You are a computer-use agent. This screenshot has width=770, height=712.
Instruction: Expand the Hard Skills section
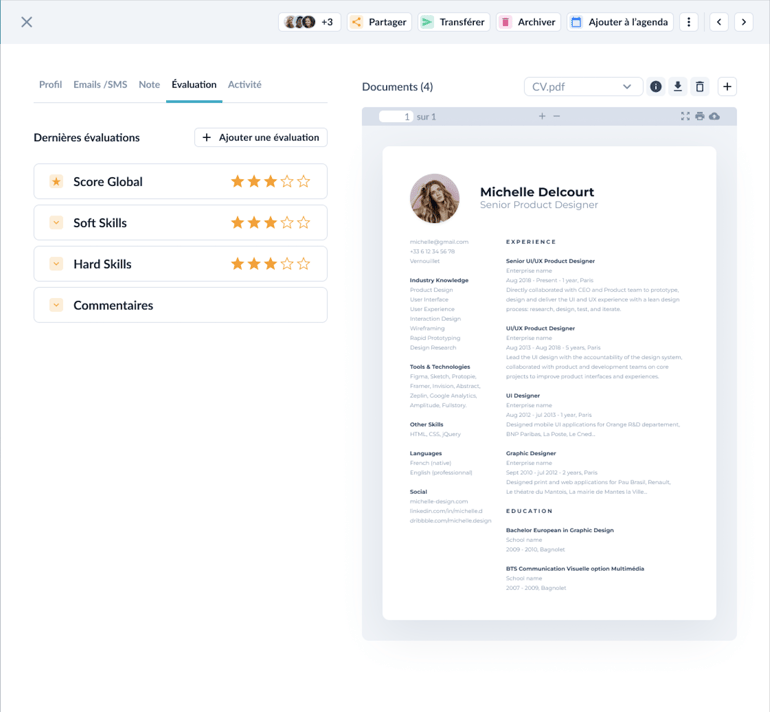[56, 264]
